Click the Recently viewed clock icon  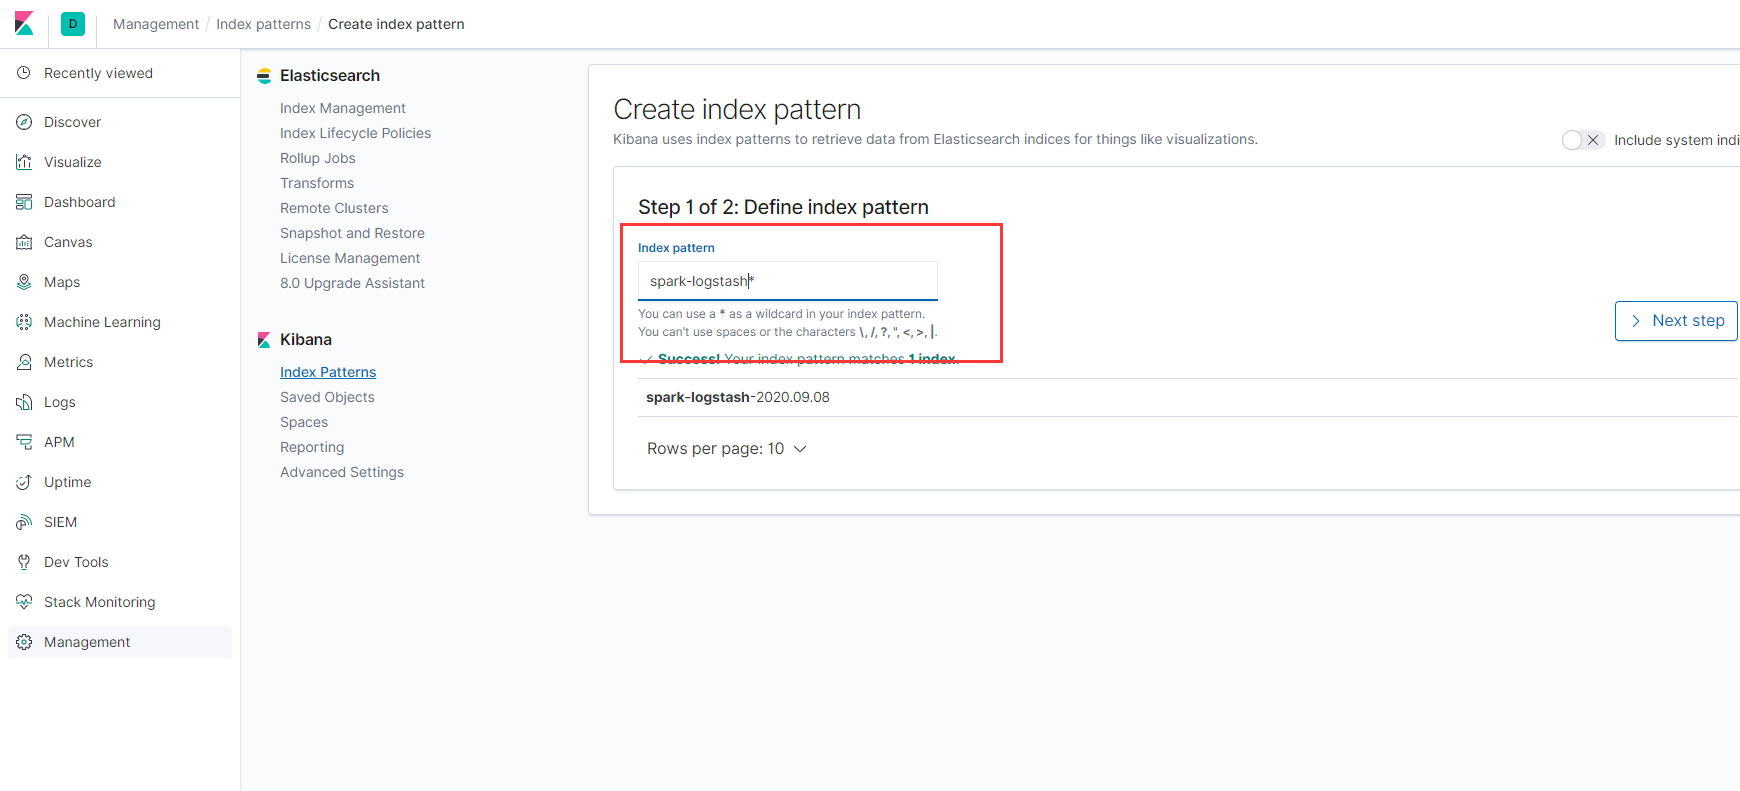(24, 73)
